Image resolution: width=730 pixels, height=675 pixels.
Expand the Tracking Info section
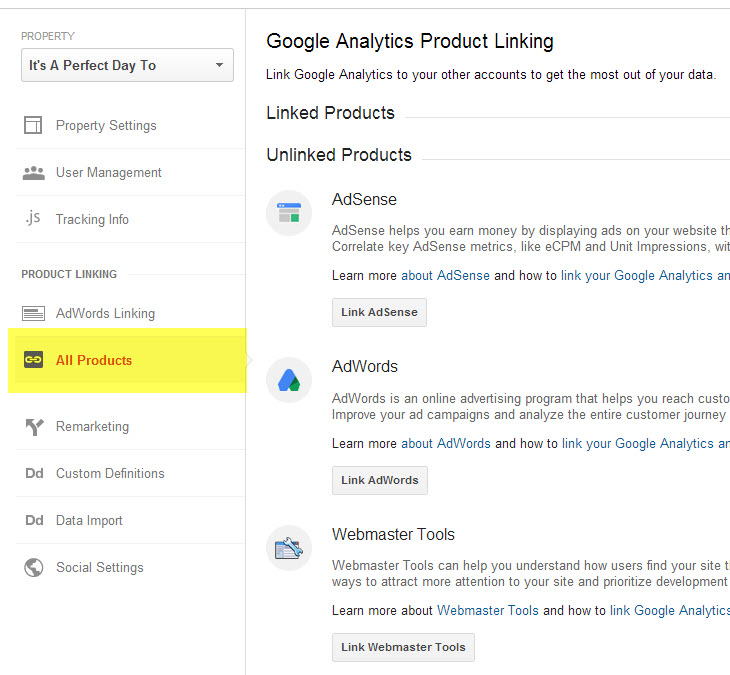coord(92,219)
